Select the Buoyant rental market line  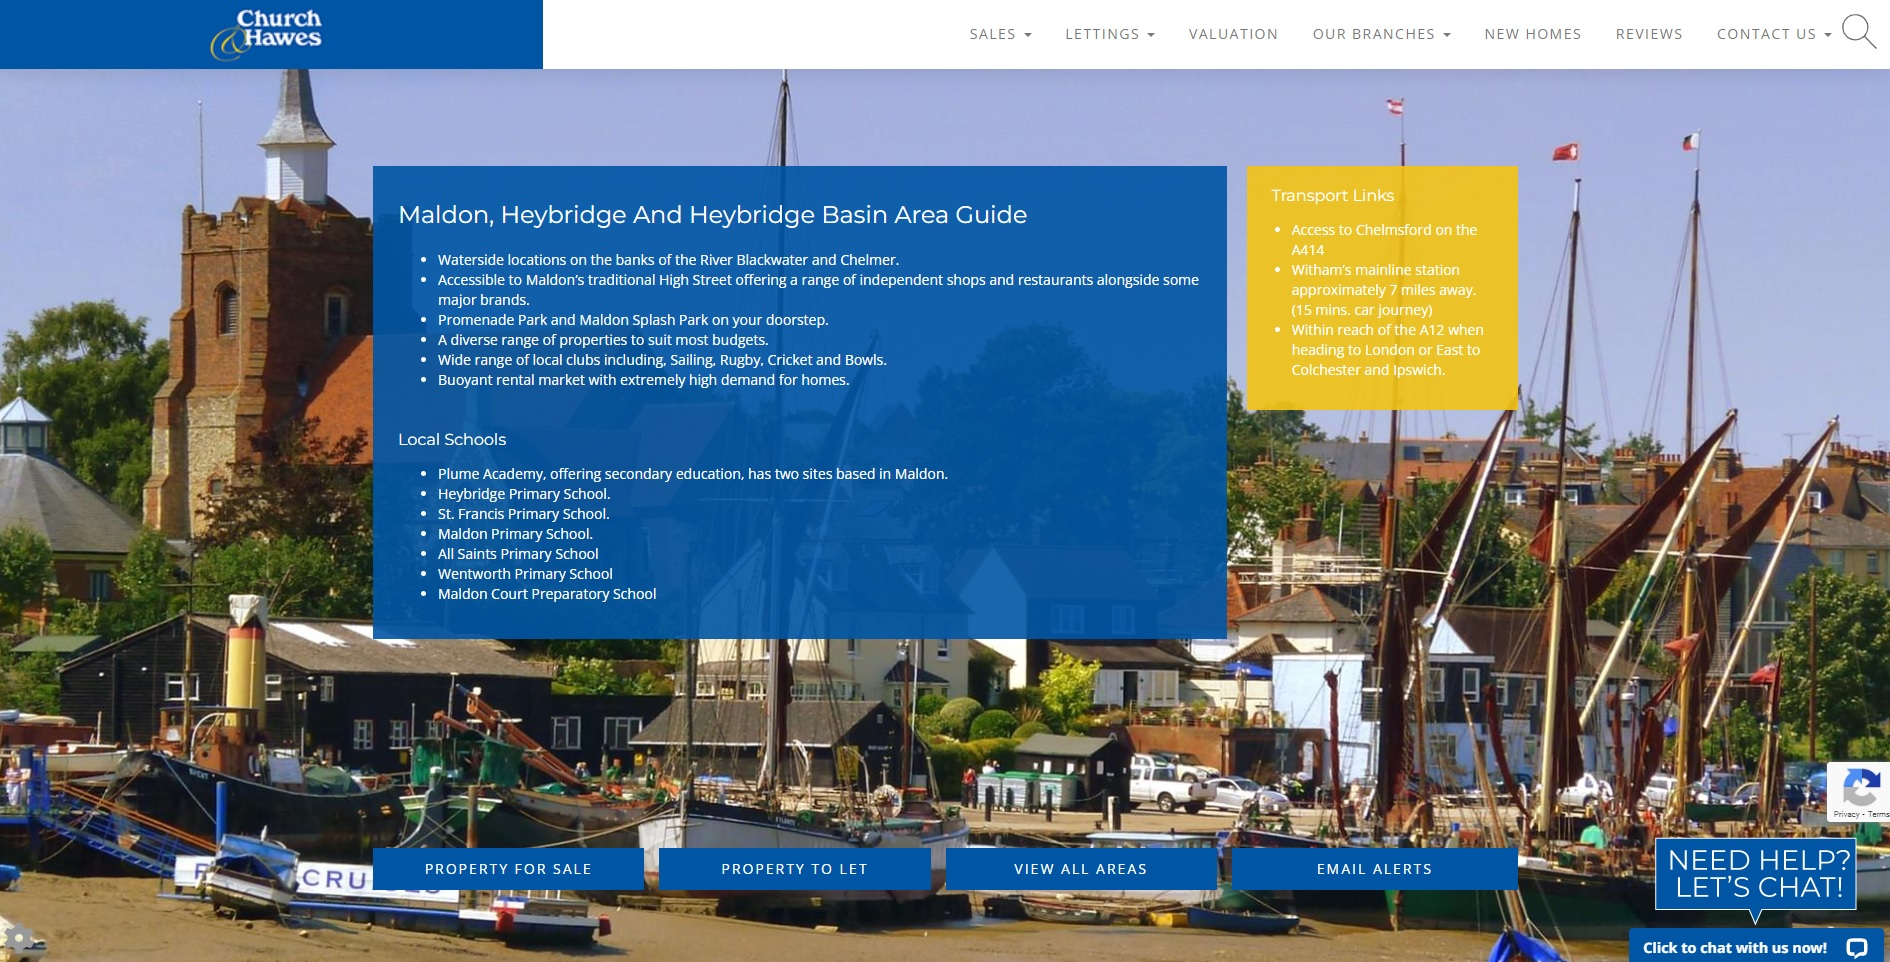pos(644,380)
